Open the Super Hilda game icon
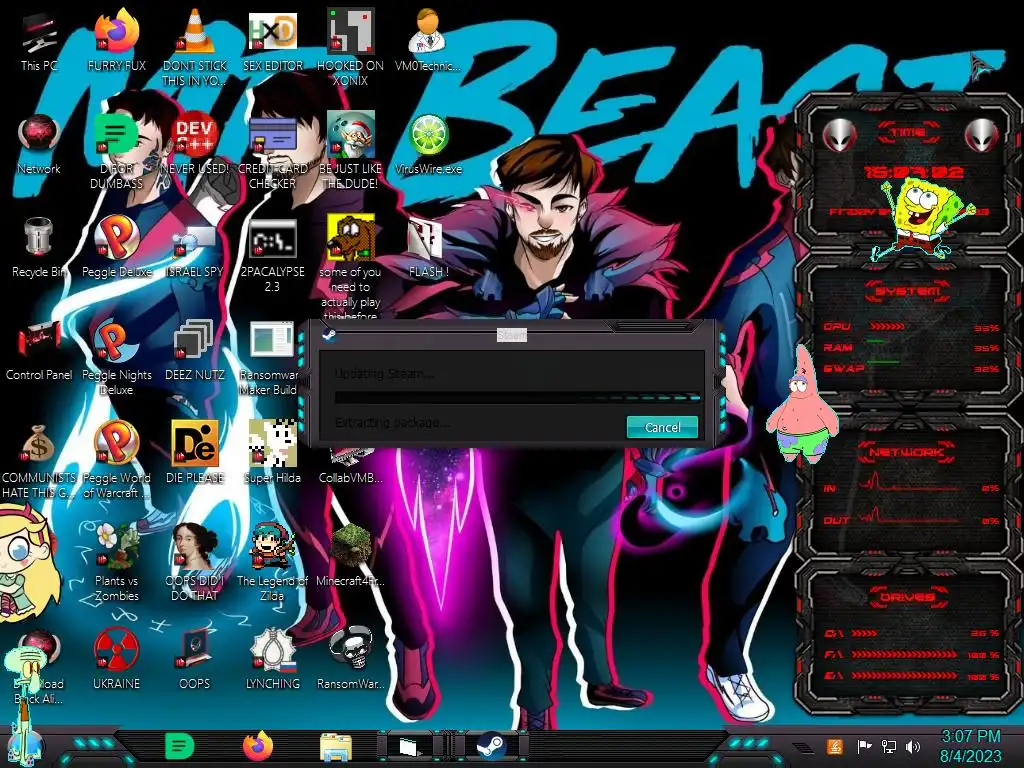The width and height of the screenshot is (1024, 768). (x=272, y=453)
